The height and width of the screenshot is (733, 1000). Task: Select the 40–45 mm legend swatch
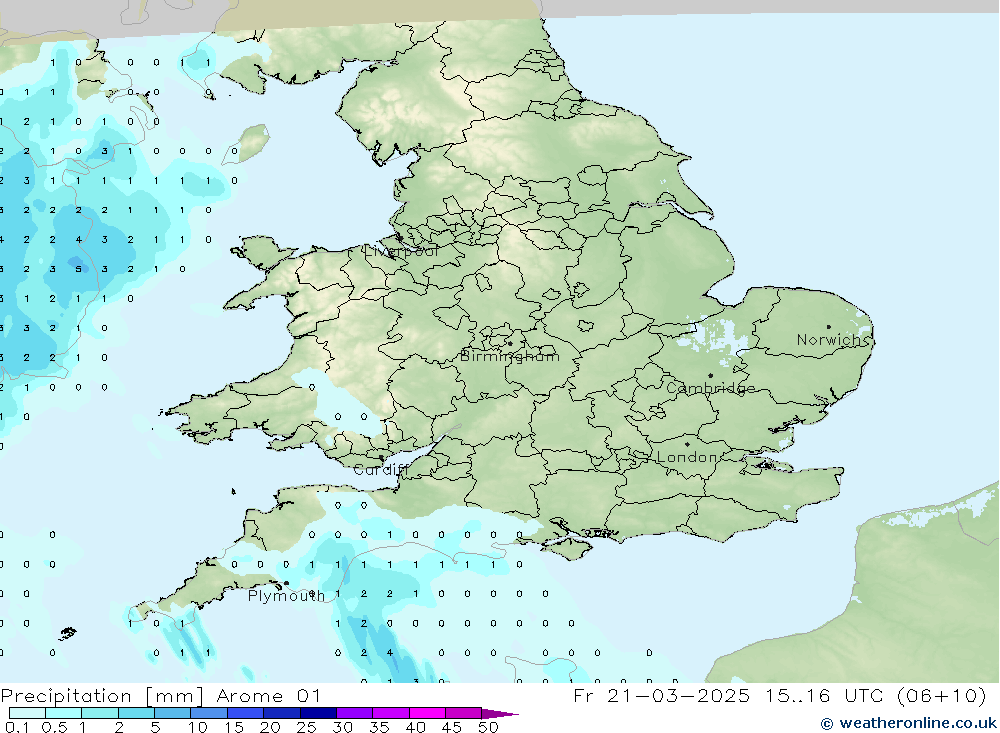(x=427, y=713)
